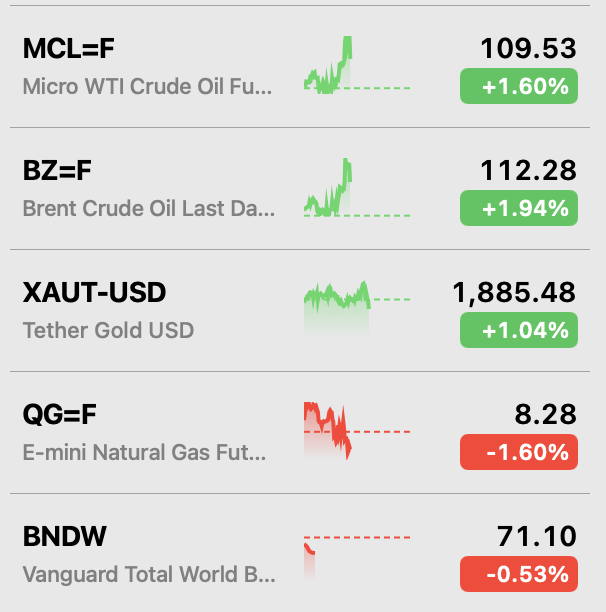This screenshot has width=606, height=612.
Task: Toggle the +1.04% change badge
Action: [519, 330]
